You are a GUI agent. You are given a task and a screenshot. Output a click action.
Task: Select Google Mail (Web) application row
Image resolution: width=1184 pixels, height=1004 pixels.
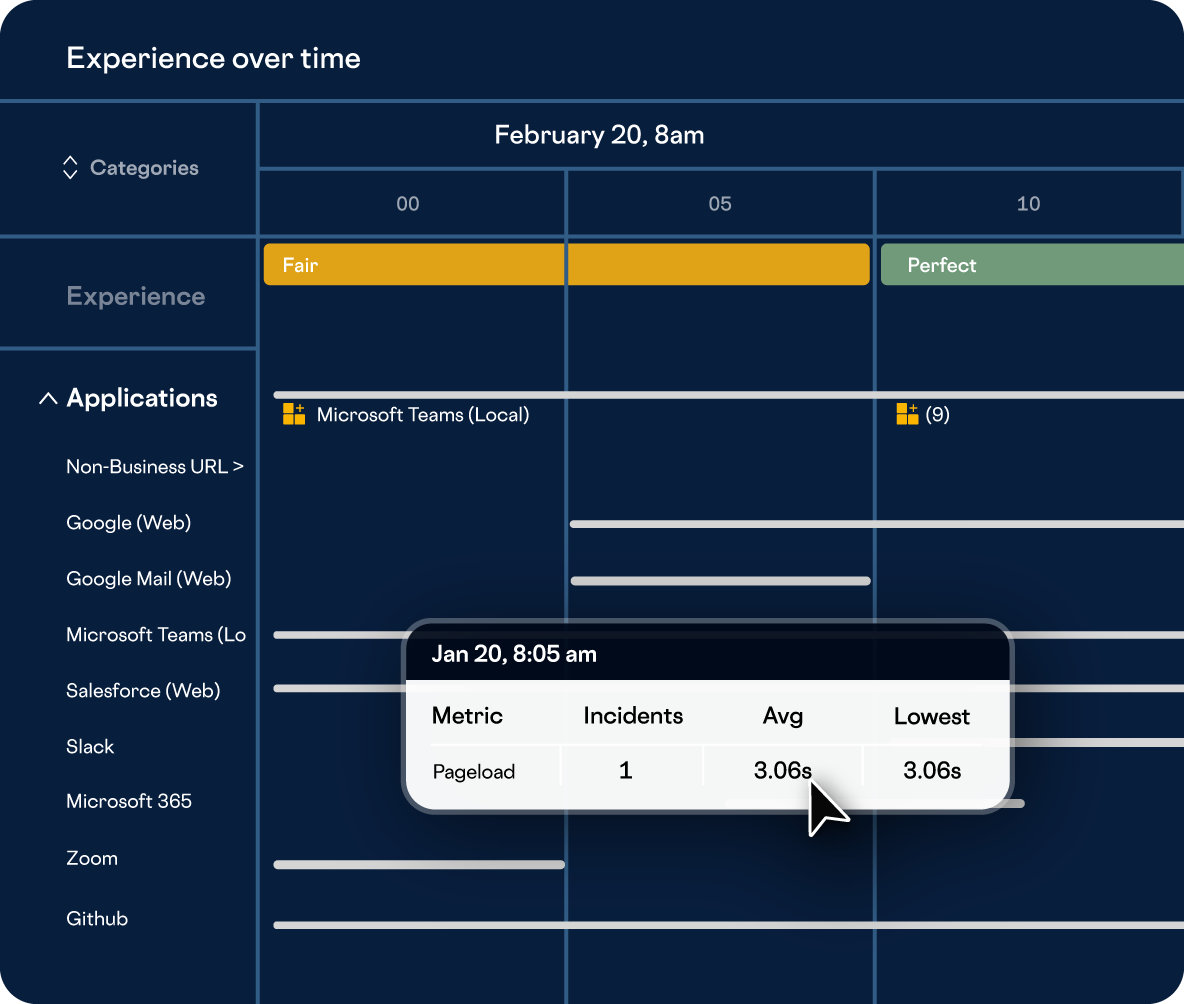(148, 579)
